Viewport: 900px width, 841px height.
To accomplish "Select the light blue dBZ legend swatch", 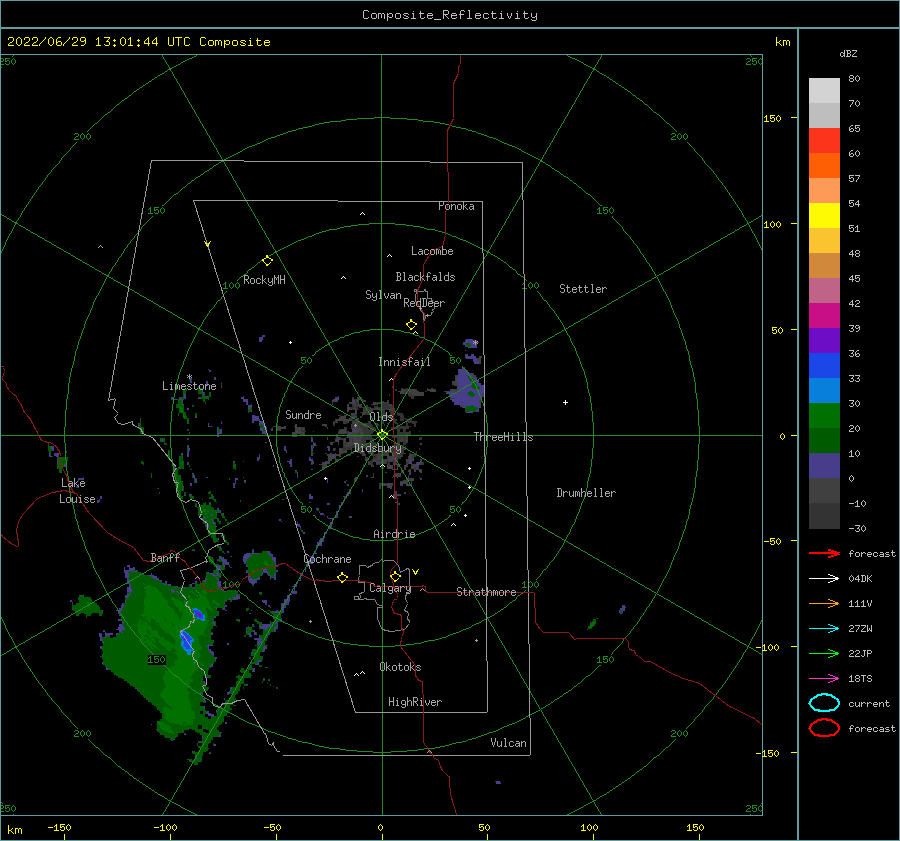I will [x=824, y=390].
